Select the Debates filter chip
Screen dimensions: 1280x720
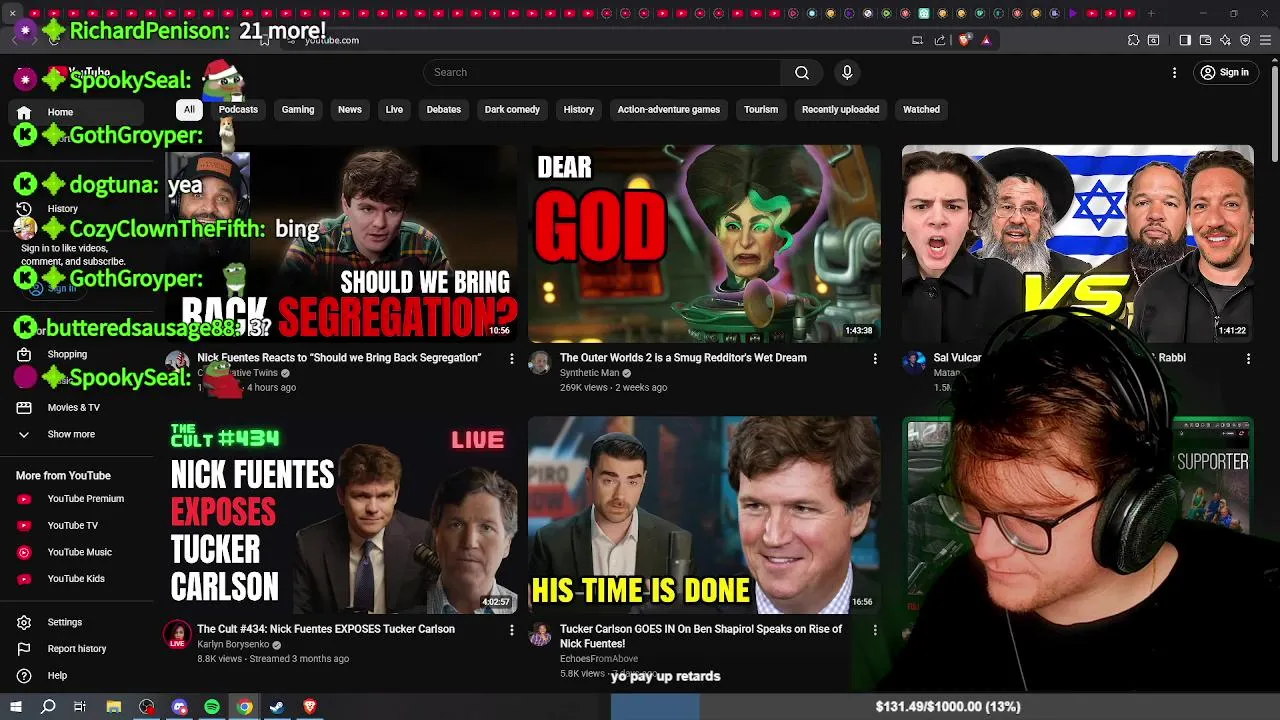[444, 109]
